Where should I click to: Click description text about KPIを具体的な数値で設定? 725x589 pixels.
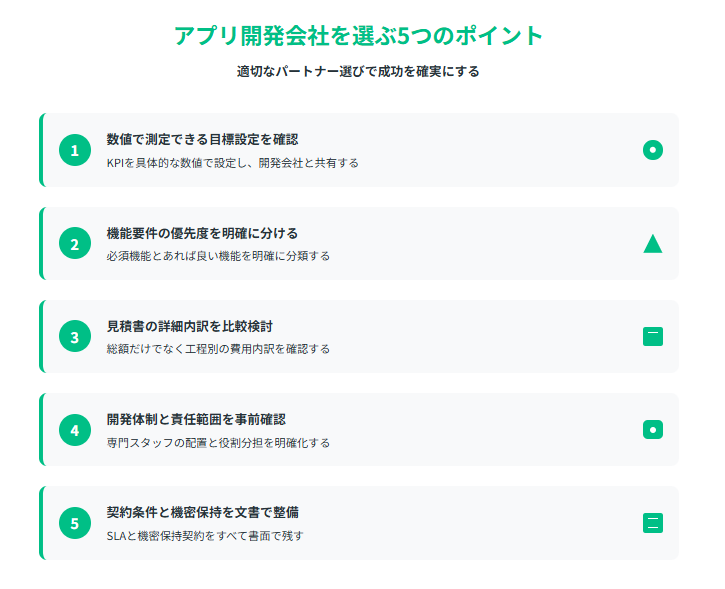point(233,163)
